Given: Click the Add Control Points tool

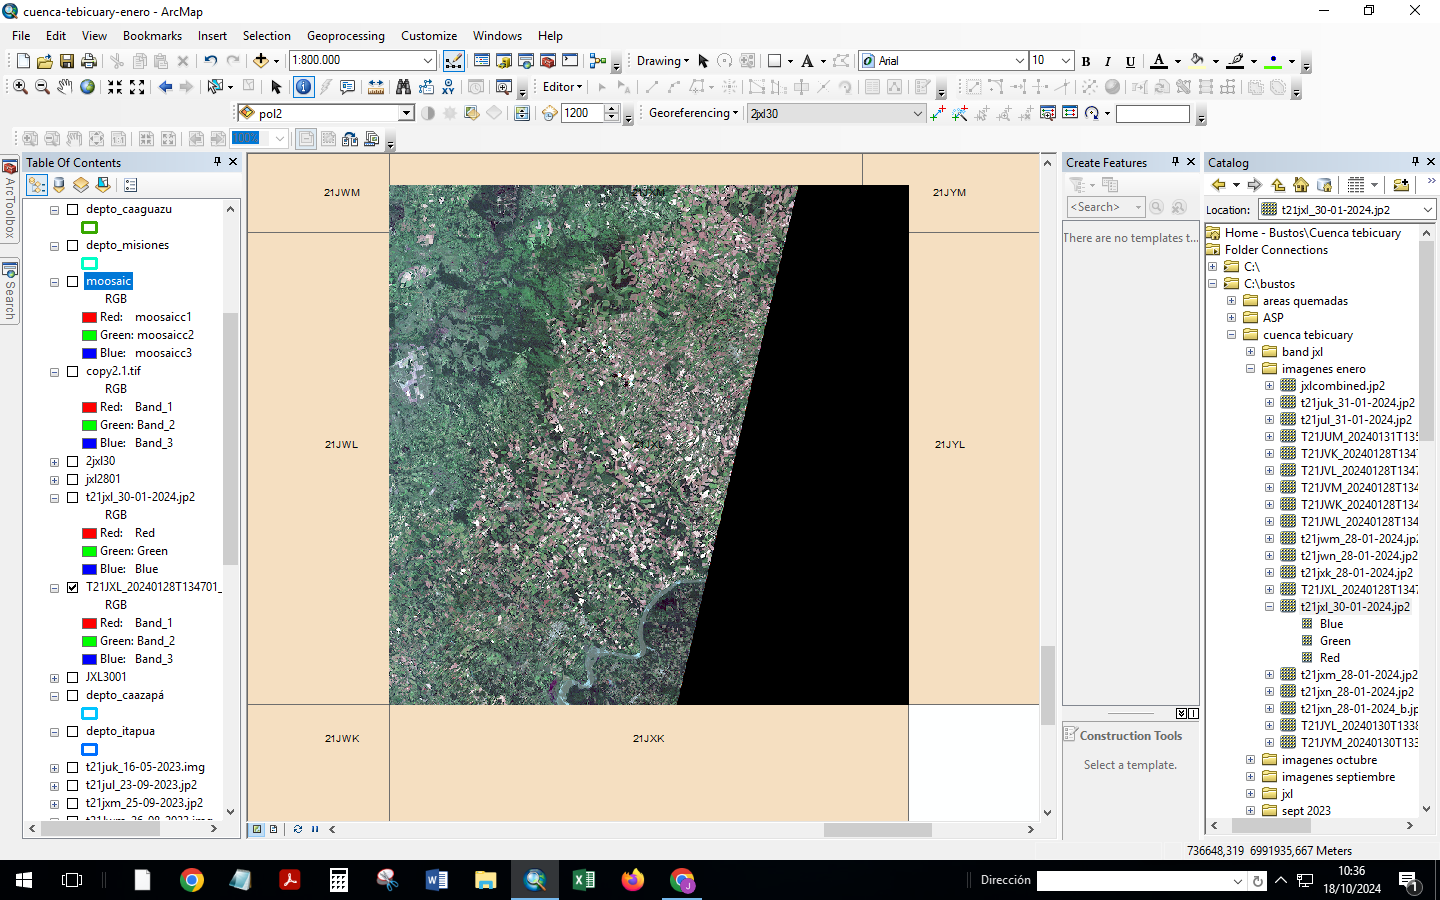Looking at the screenshot, I should coord(937,113).
